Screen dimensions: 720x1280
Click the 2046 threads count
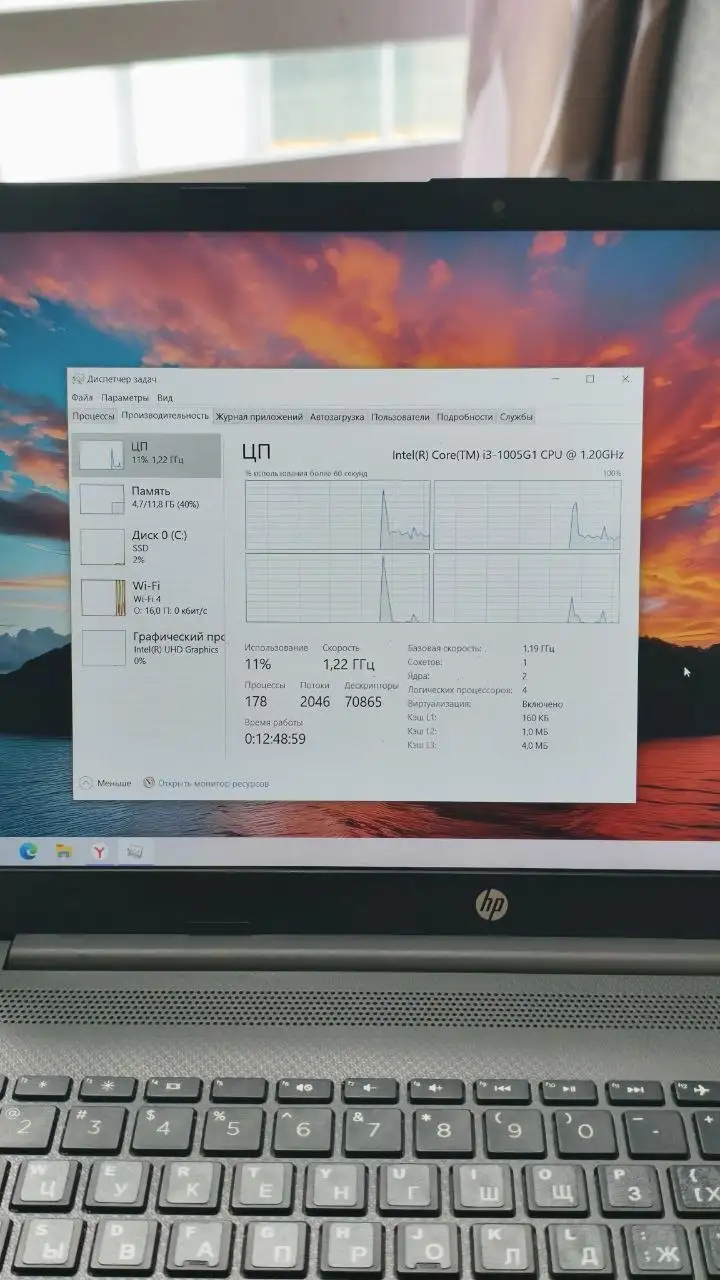point(315,702)
